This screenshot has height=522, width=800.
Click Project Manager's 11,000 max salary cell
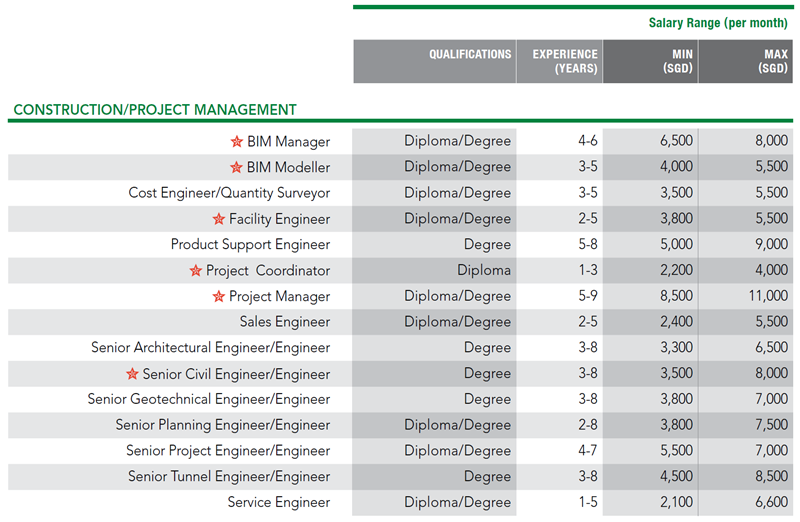767,297
